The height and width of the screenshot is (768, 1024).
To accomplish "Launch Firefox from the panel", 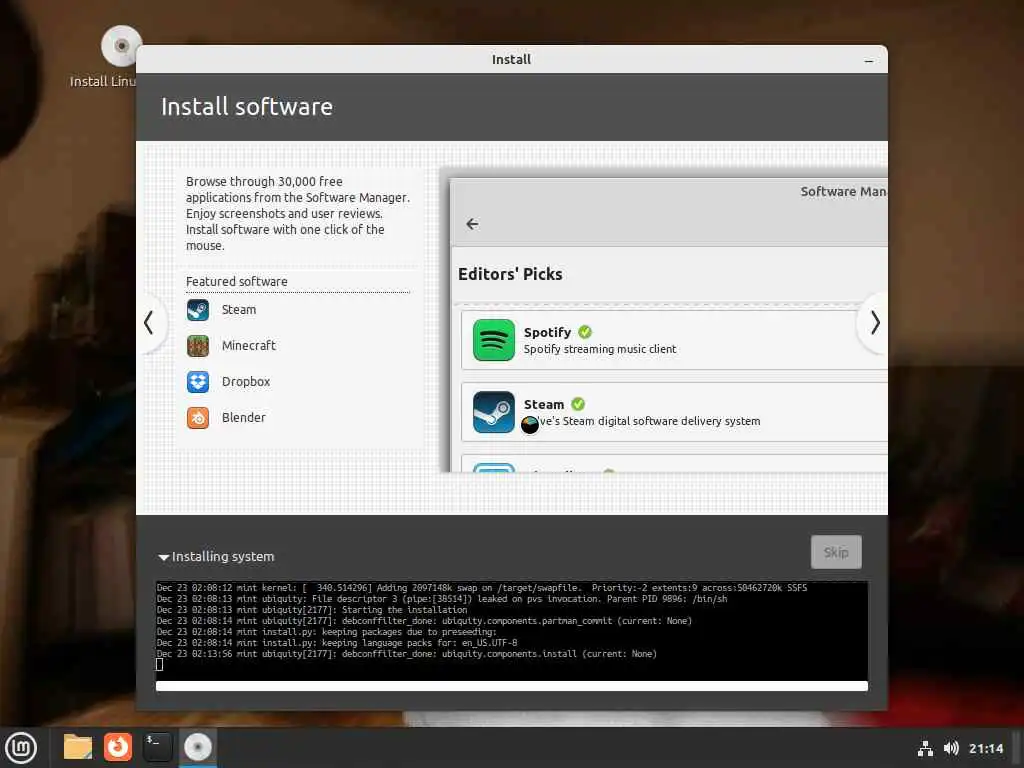I will click(118, 747).
